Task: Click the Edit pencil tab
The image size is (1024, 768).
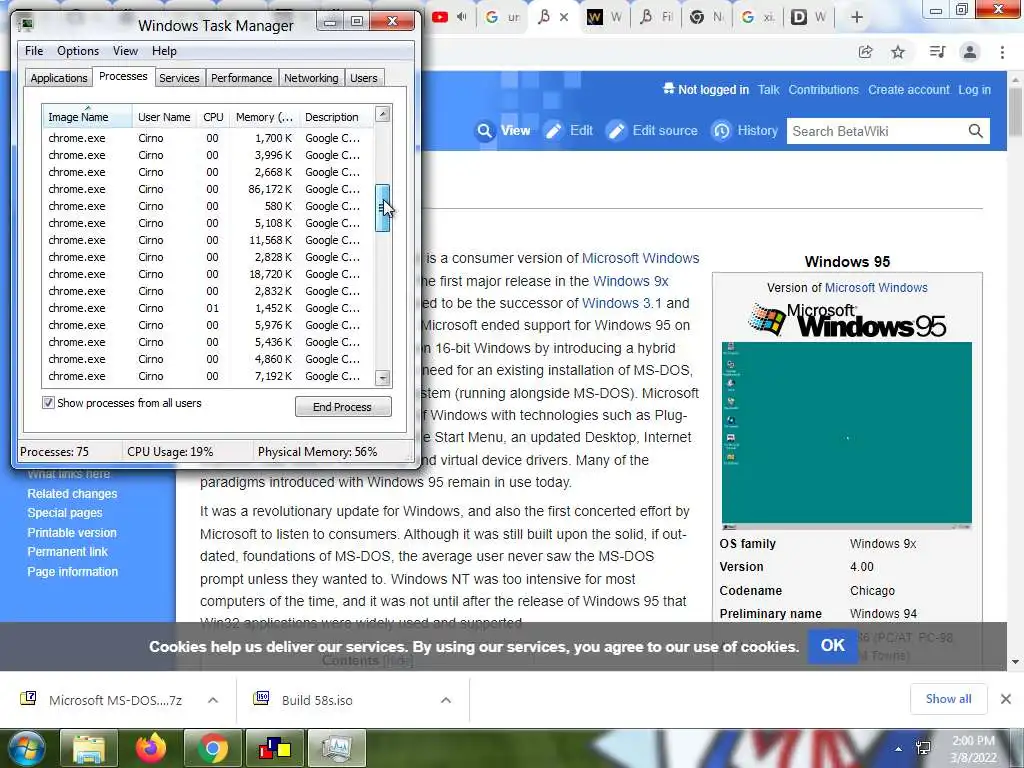Action: [569, 131]
